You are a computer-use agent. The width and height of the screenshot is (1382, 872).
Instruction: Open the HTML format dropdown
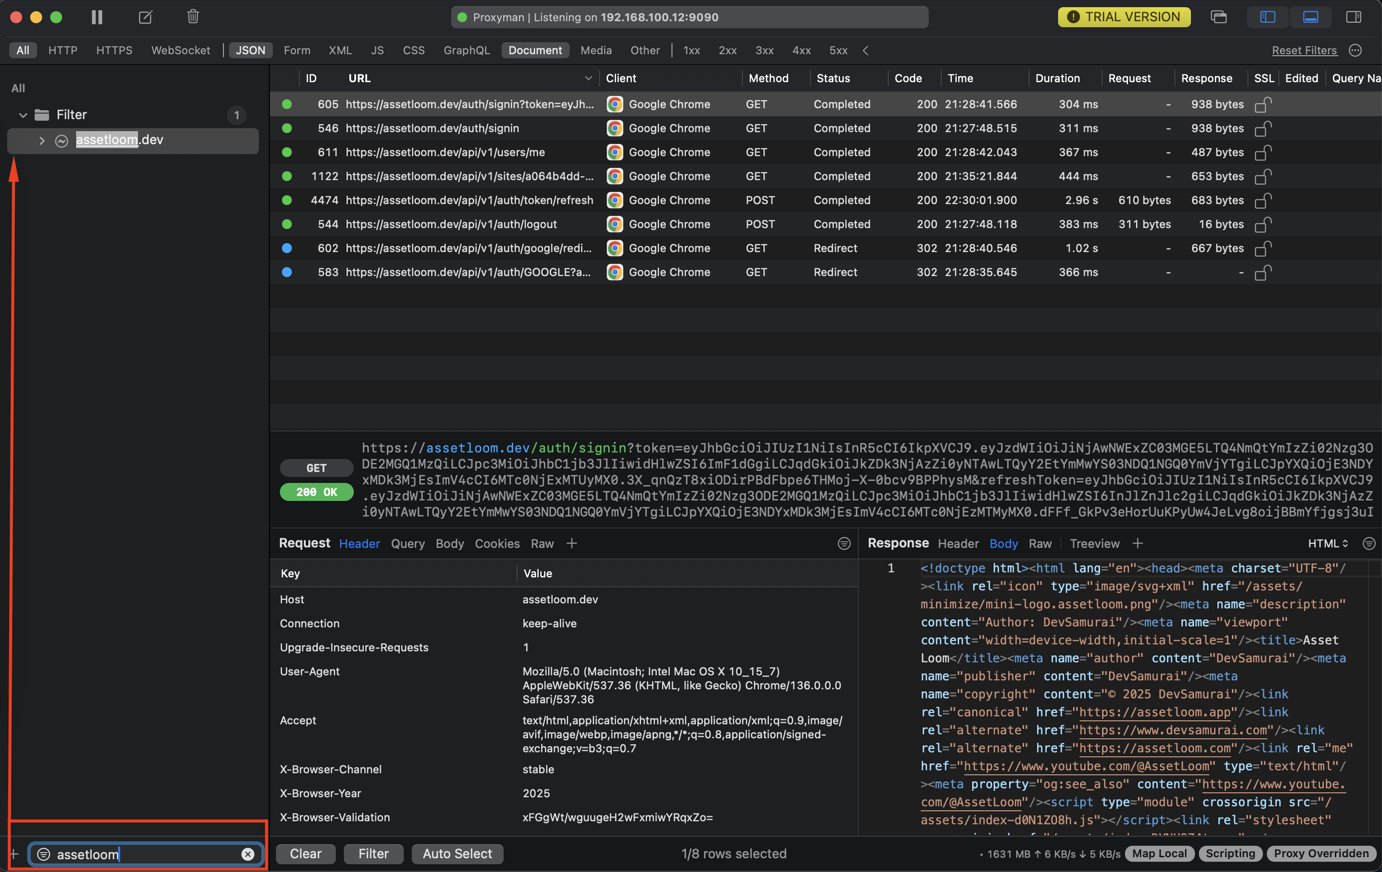(x=1328, y=544)
